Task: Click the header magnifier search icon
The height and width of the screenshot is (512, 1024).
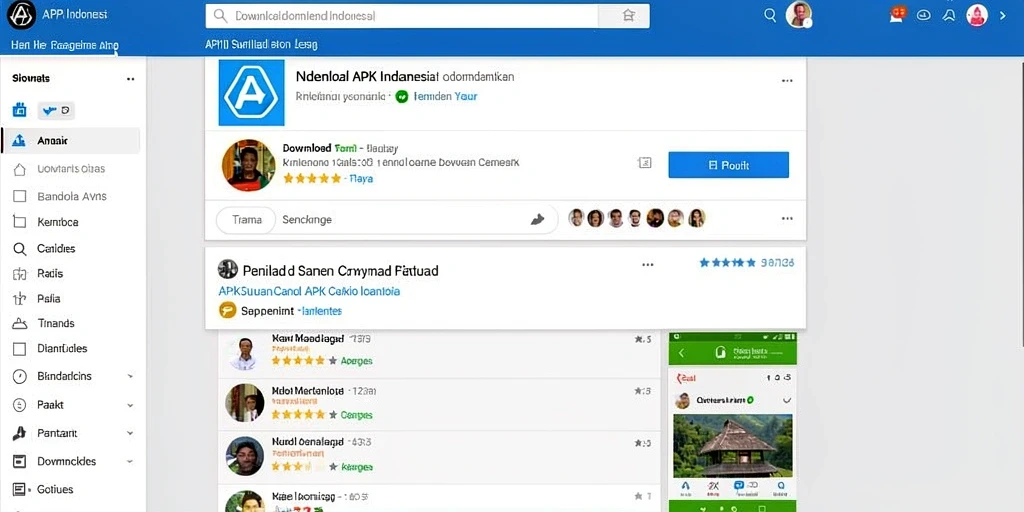Action: click(770, 15)
